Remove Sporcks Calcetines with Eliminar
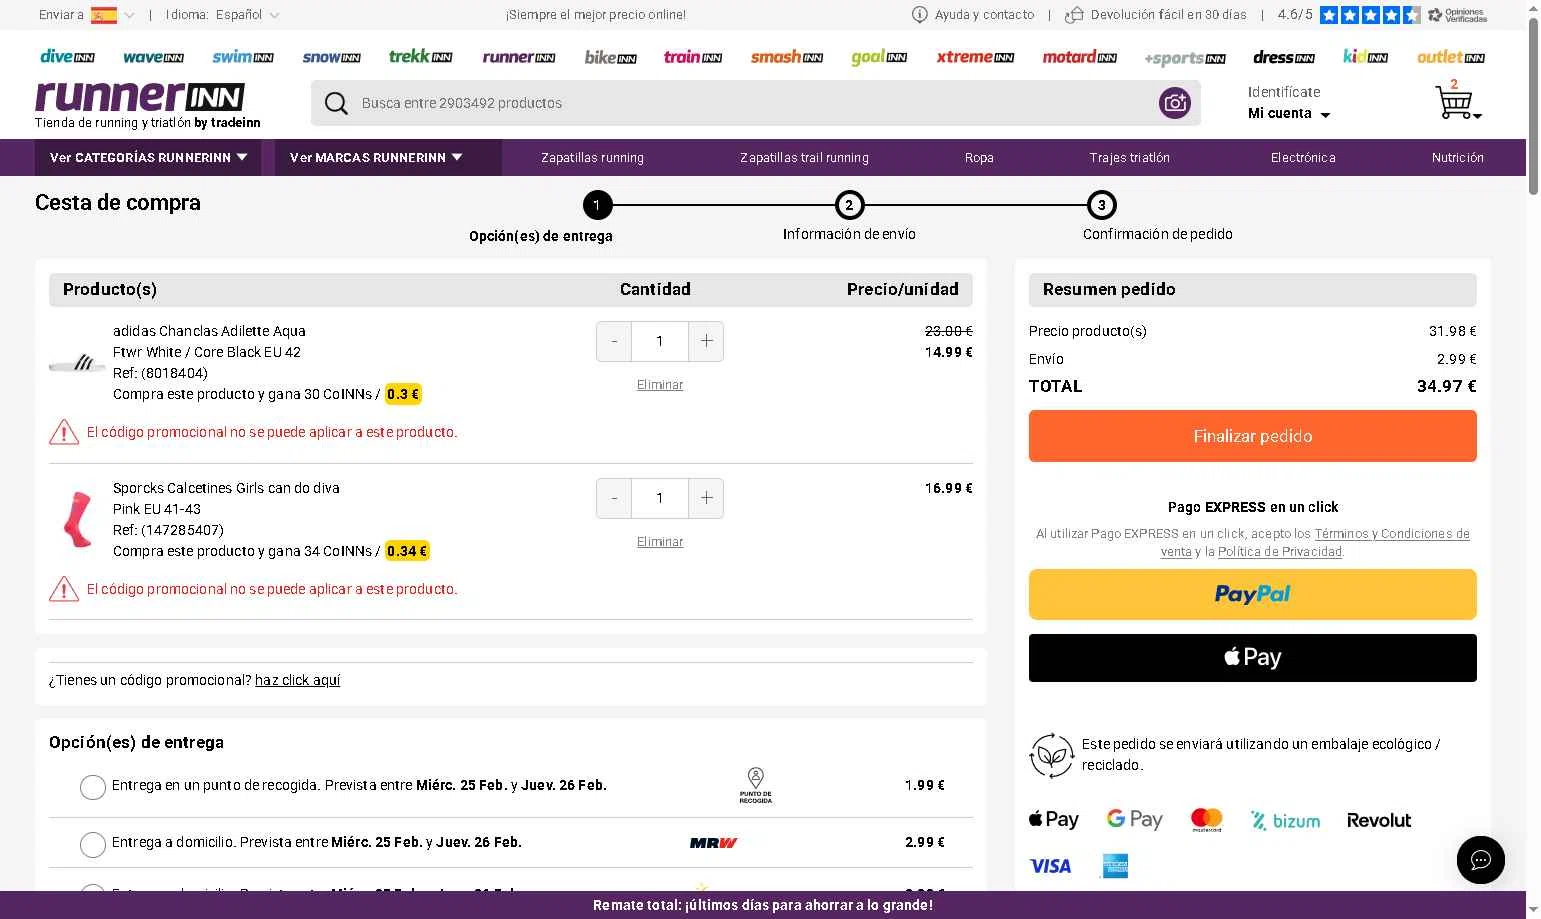Screen dimensions: 1541x919 (x=660, y=542)
